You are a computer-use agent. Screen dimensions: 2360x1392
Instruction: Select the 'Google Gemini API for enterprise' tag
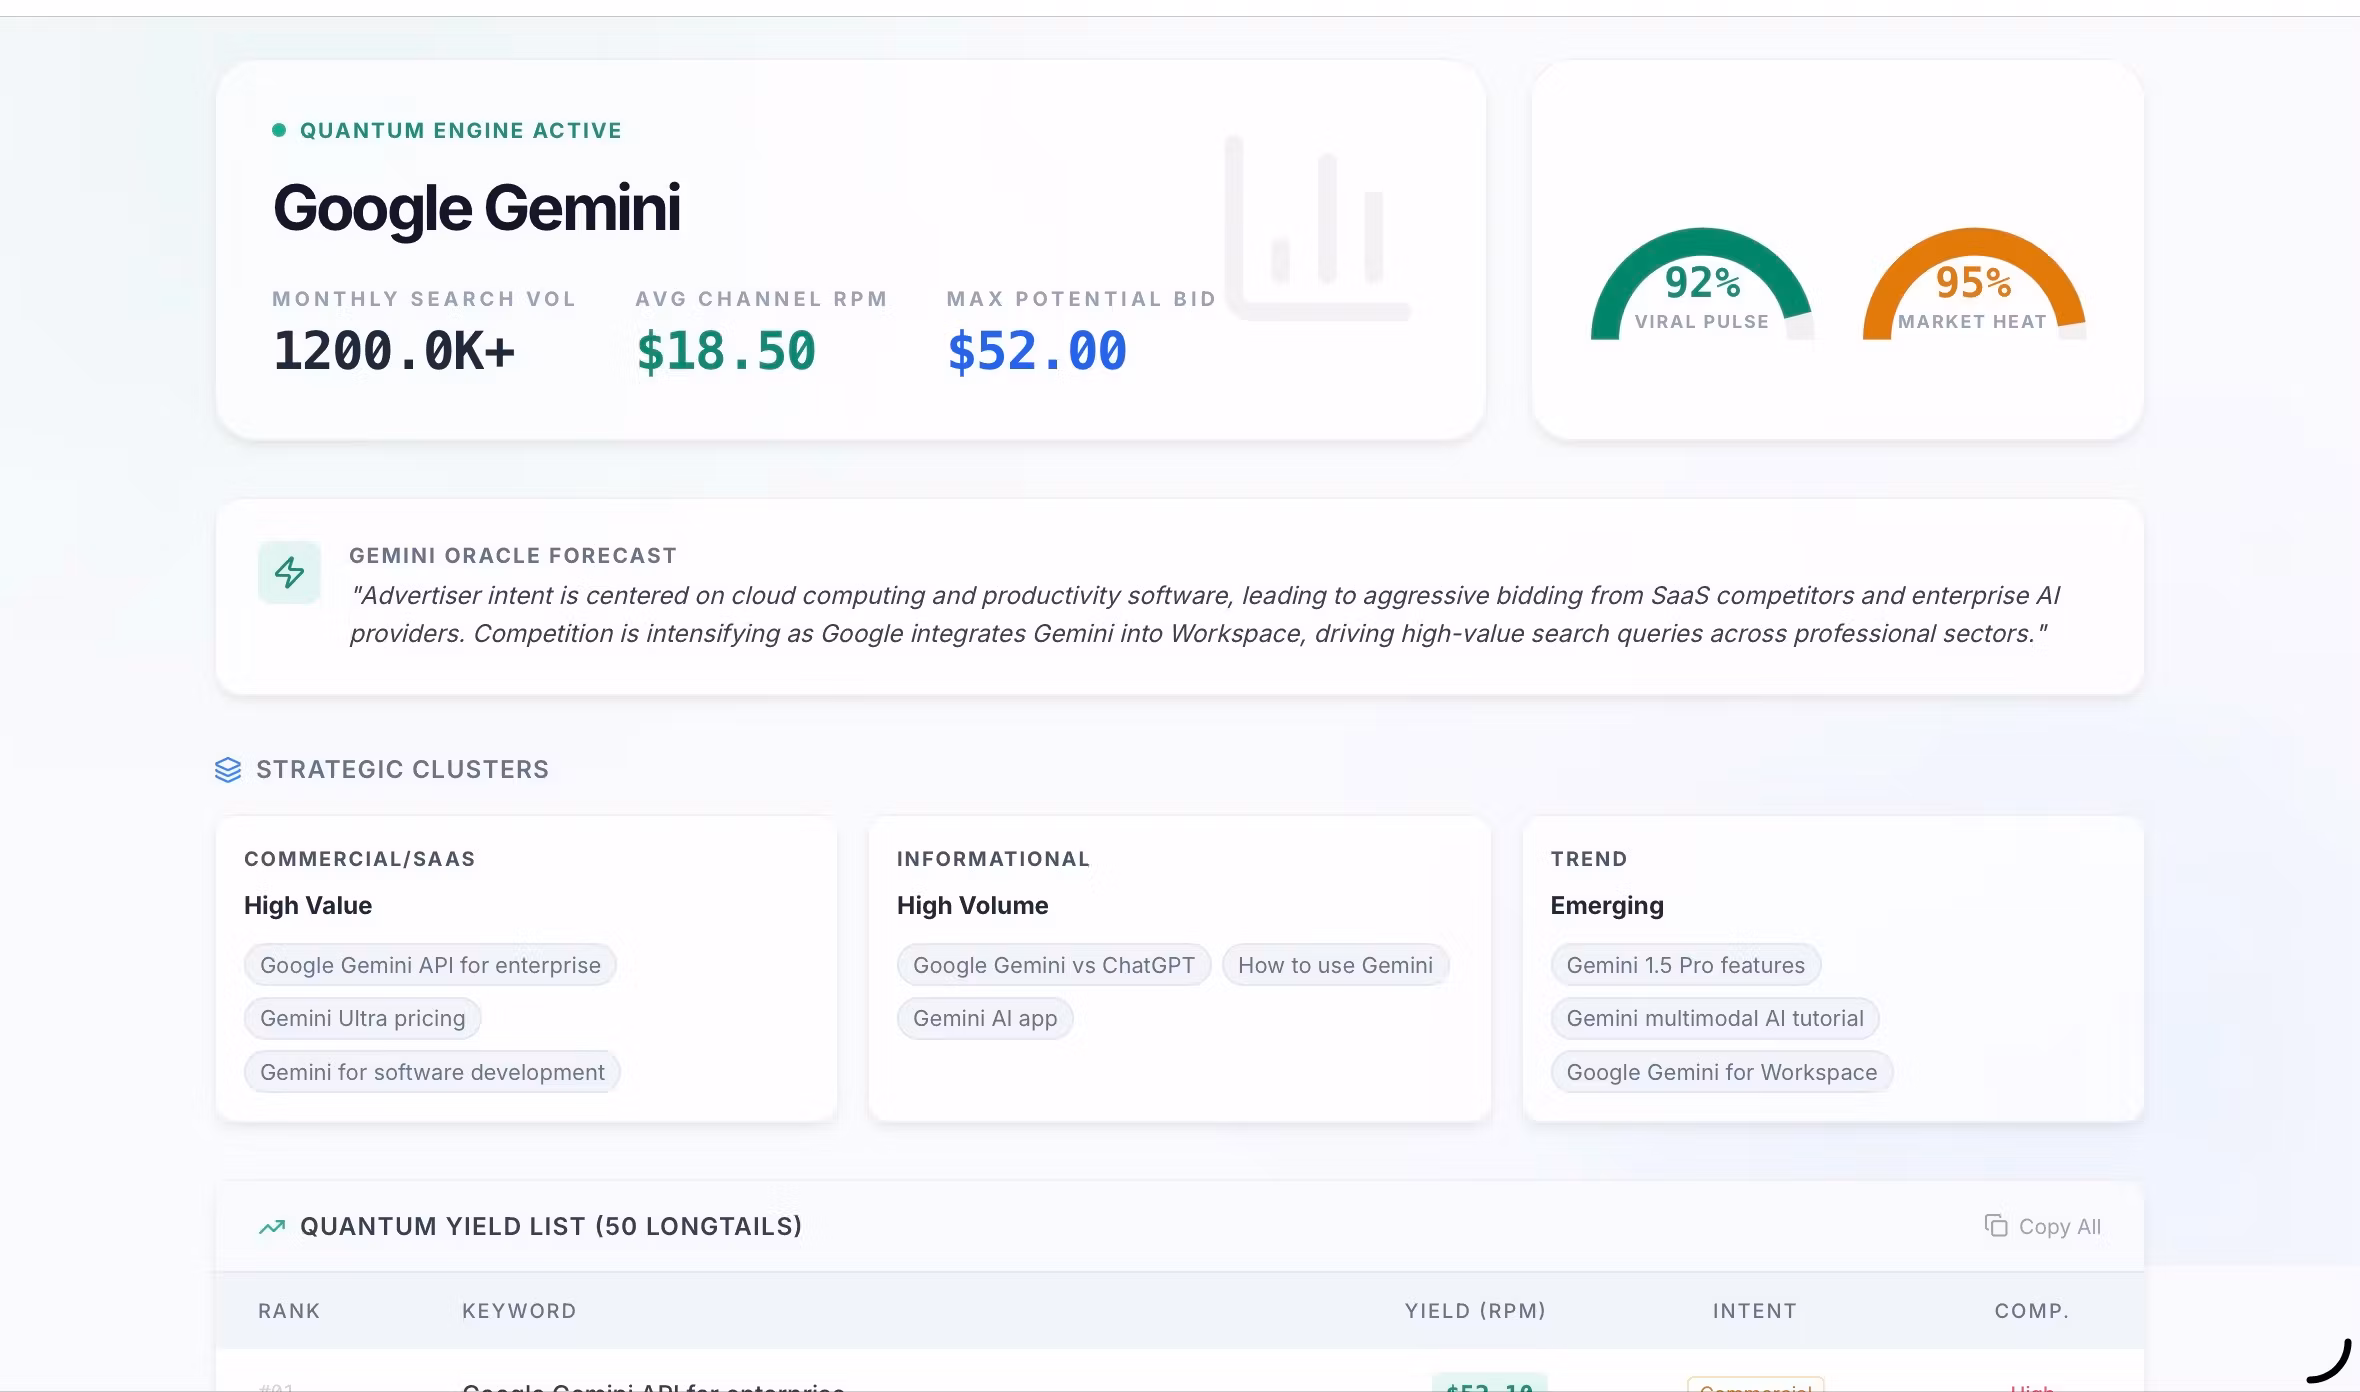430,965
